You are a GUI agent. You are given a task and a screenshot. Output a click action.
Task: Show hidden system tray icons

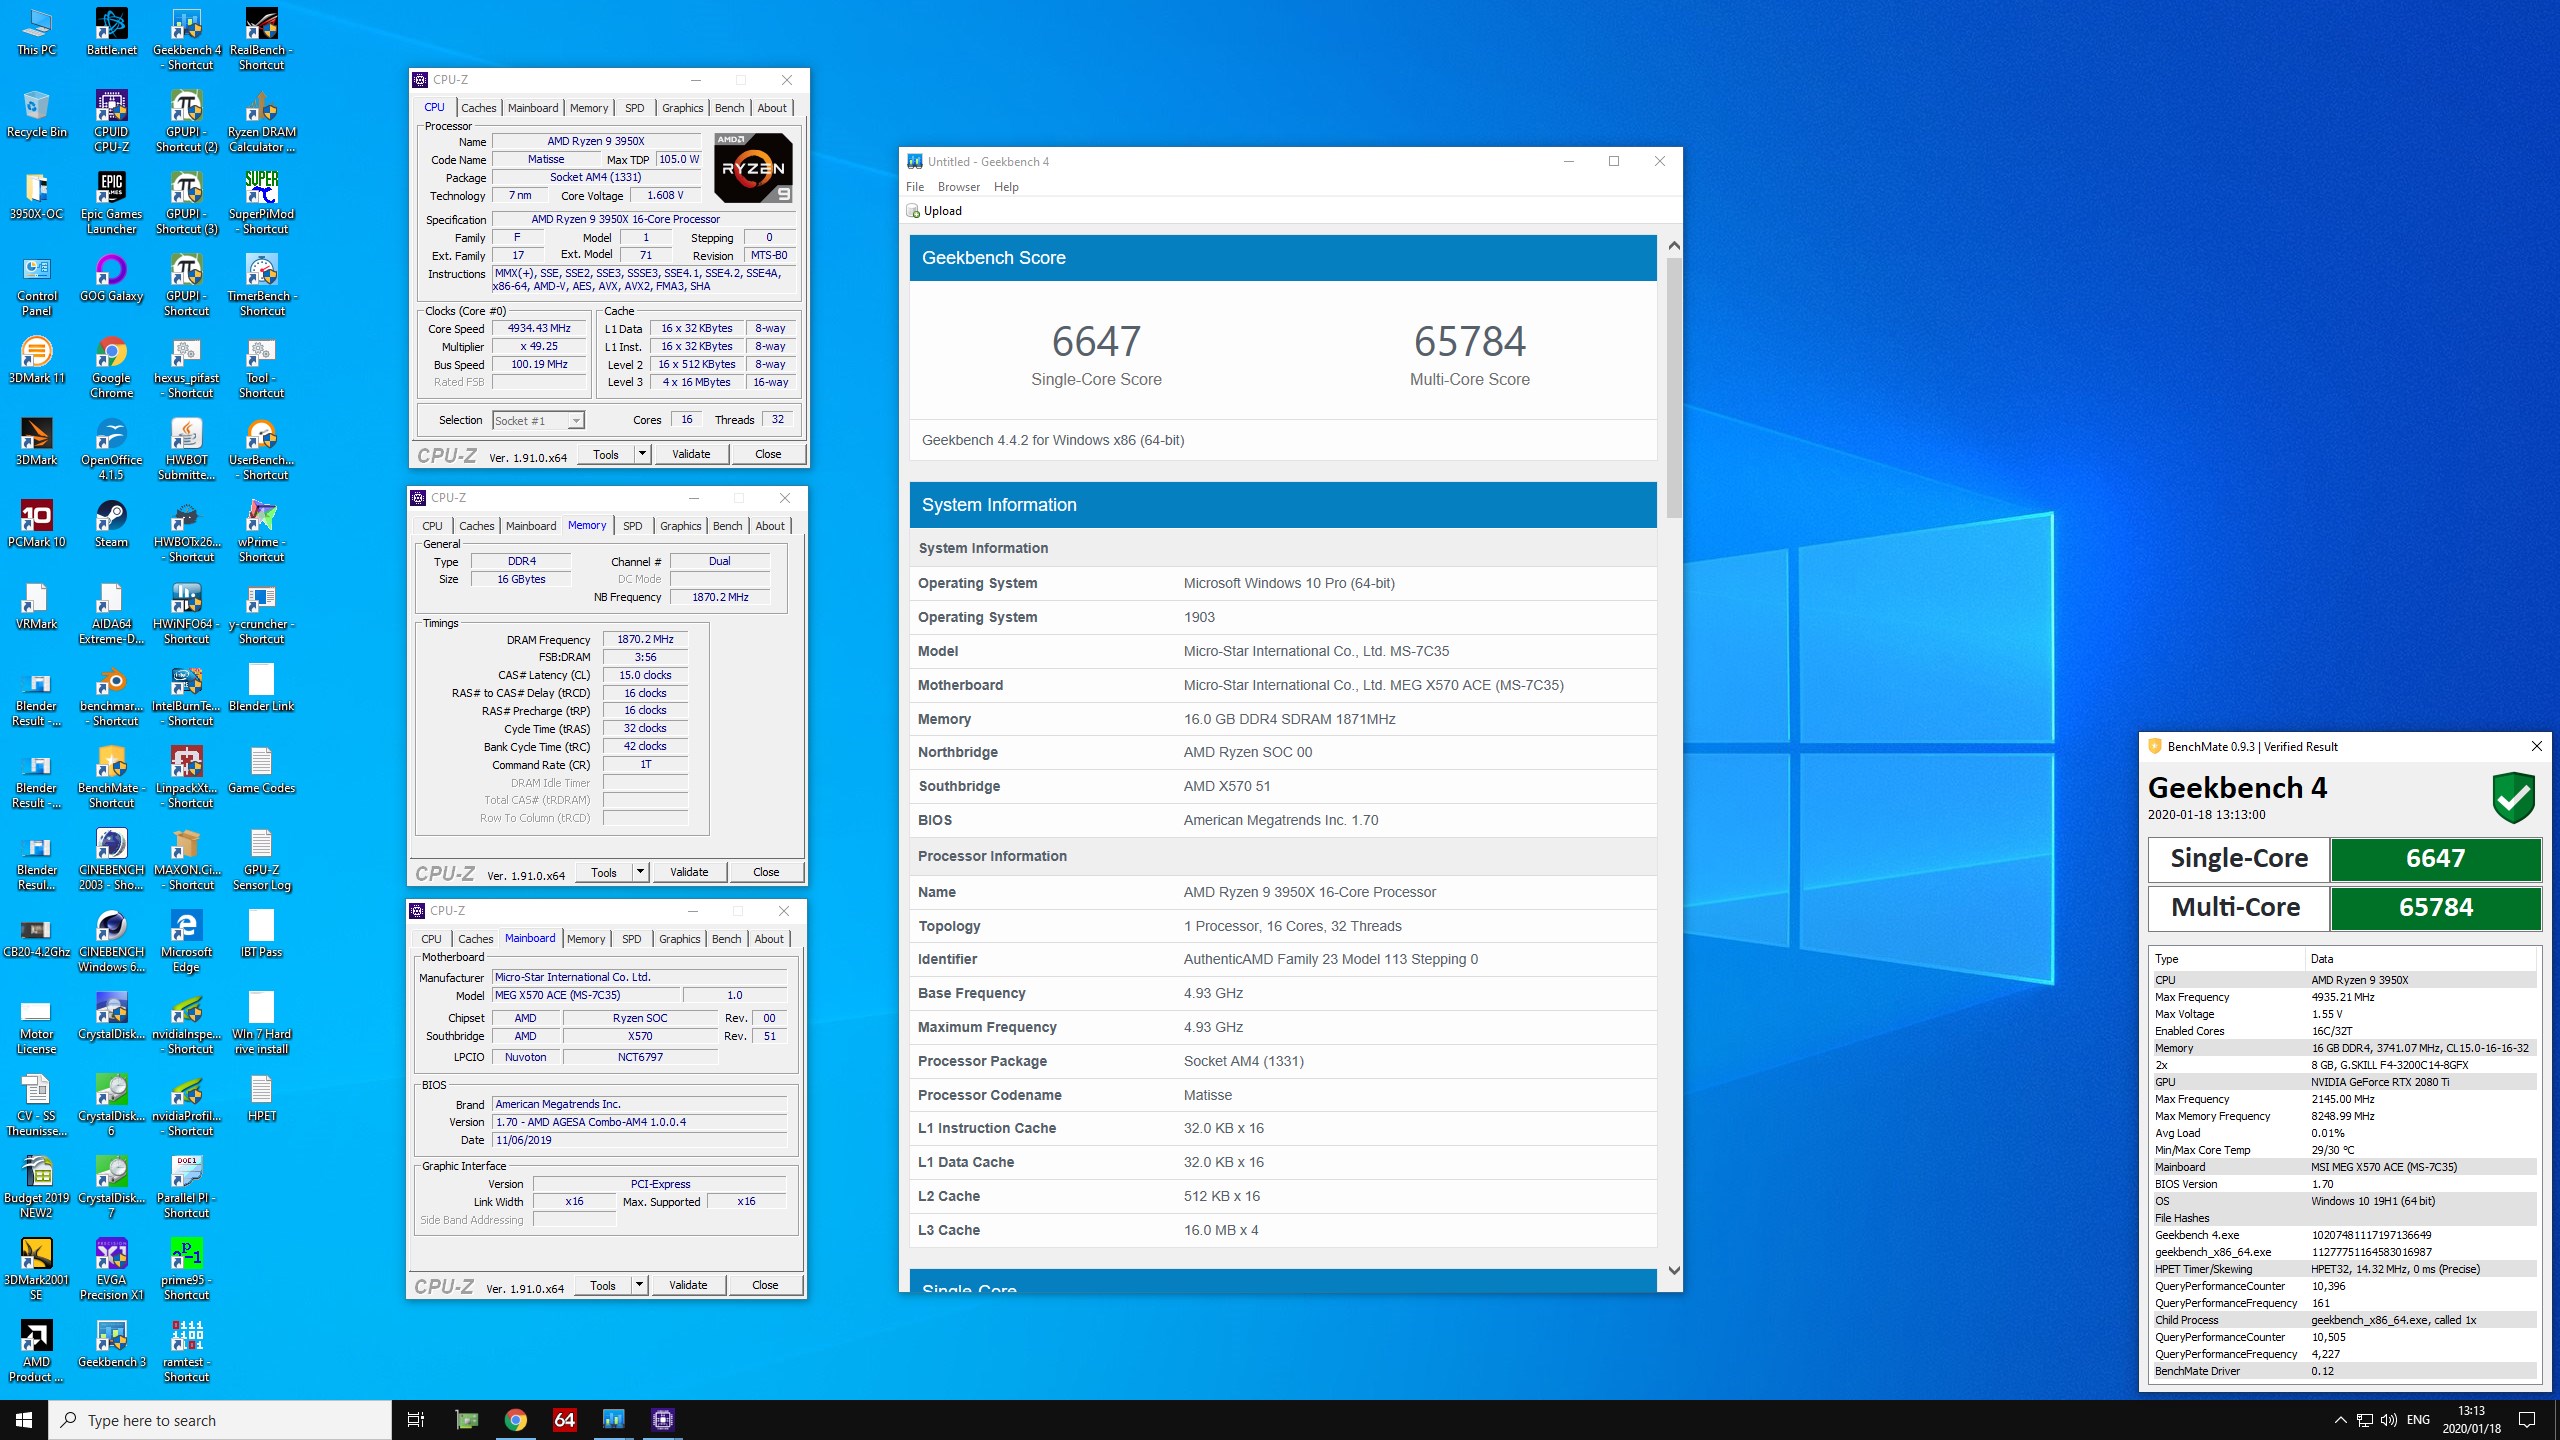click(x=2340, y=1420)
